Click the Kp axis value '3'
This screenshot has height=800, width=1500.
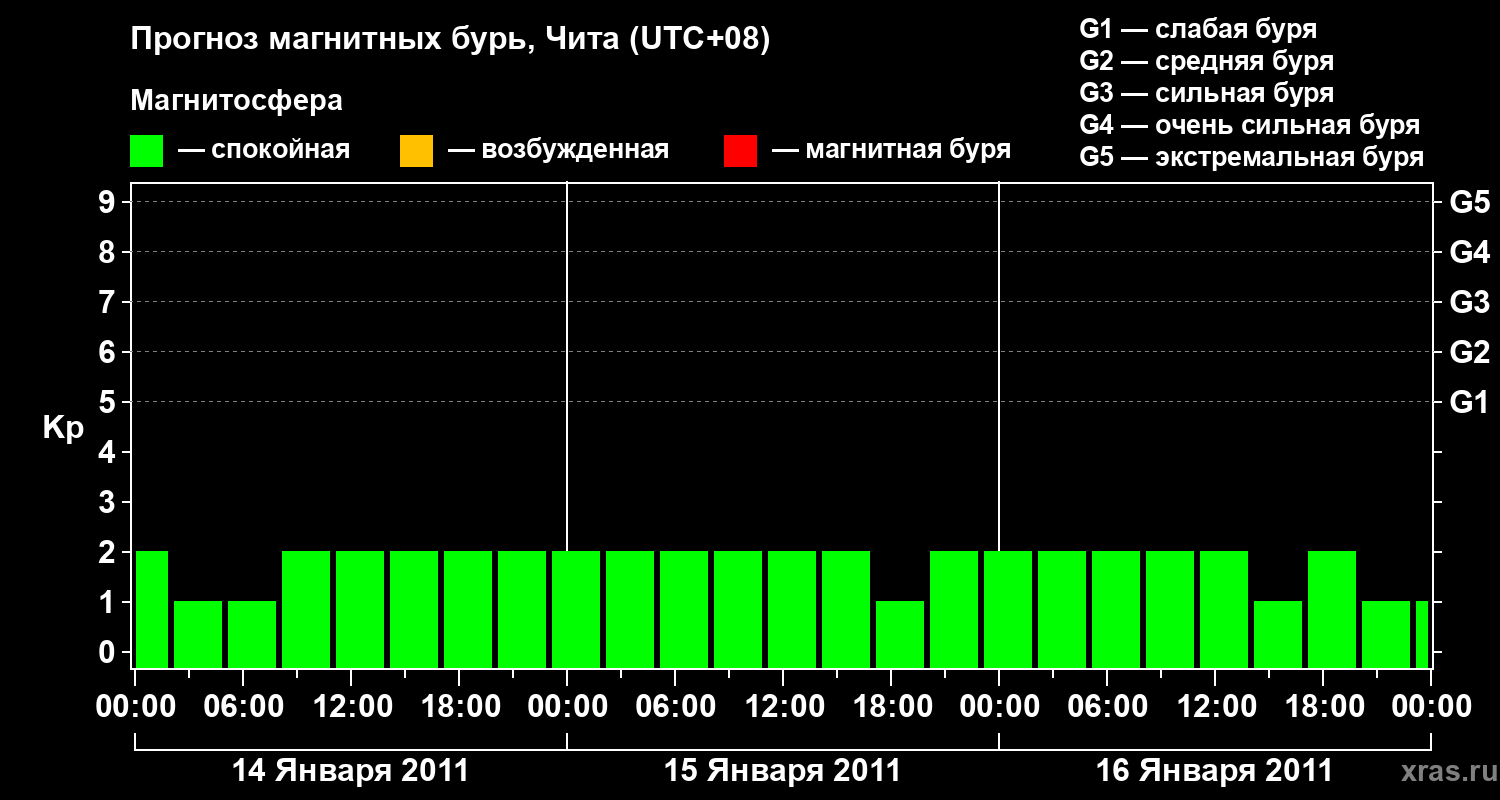coord(109,502)
